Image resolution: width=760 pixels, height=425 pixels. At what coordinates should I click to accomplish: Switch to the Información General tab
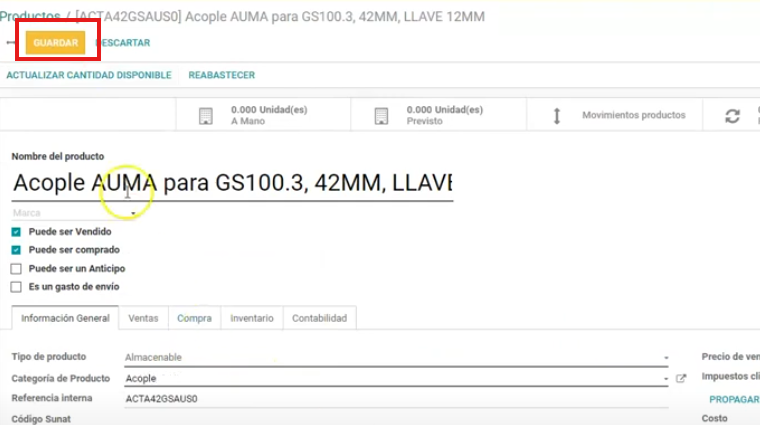pyautogui.click(x=65, y=318)
